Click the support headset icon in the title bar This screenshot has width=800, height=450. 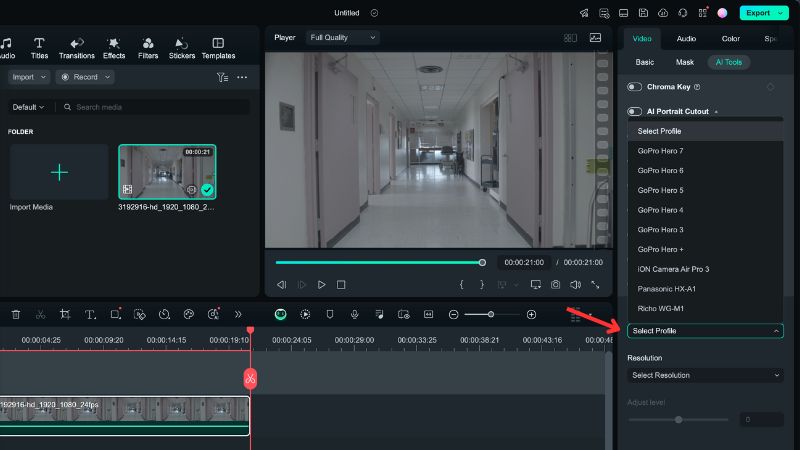(683, 13)
